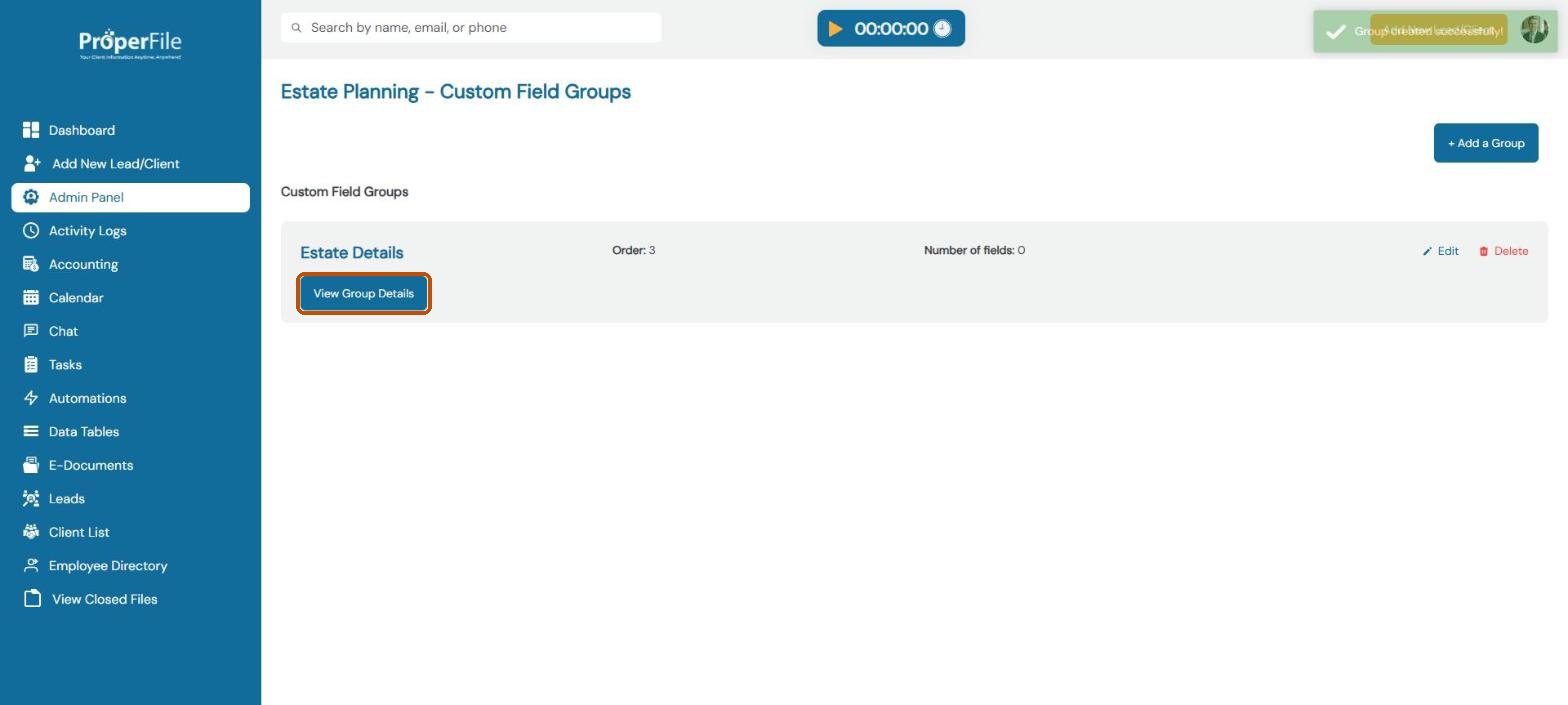Open the Accounting section
1568x705 pixels.
(x=130, y=264)
